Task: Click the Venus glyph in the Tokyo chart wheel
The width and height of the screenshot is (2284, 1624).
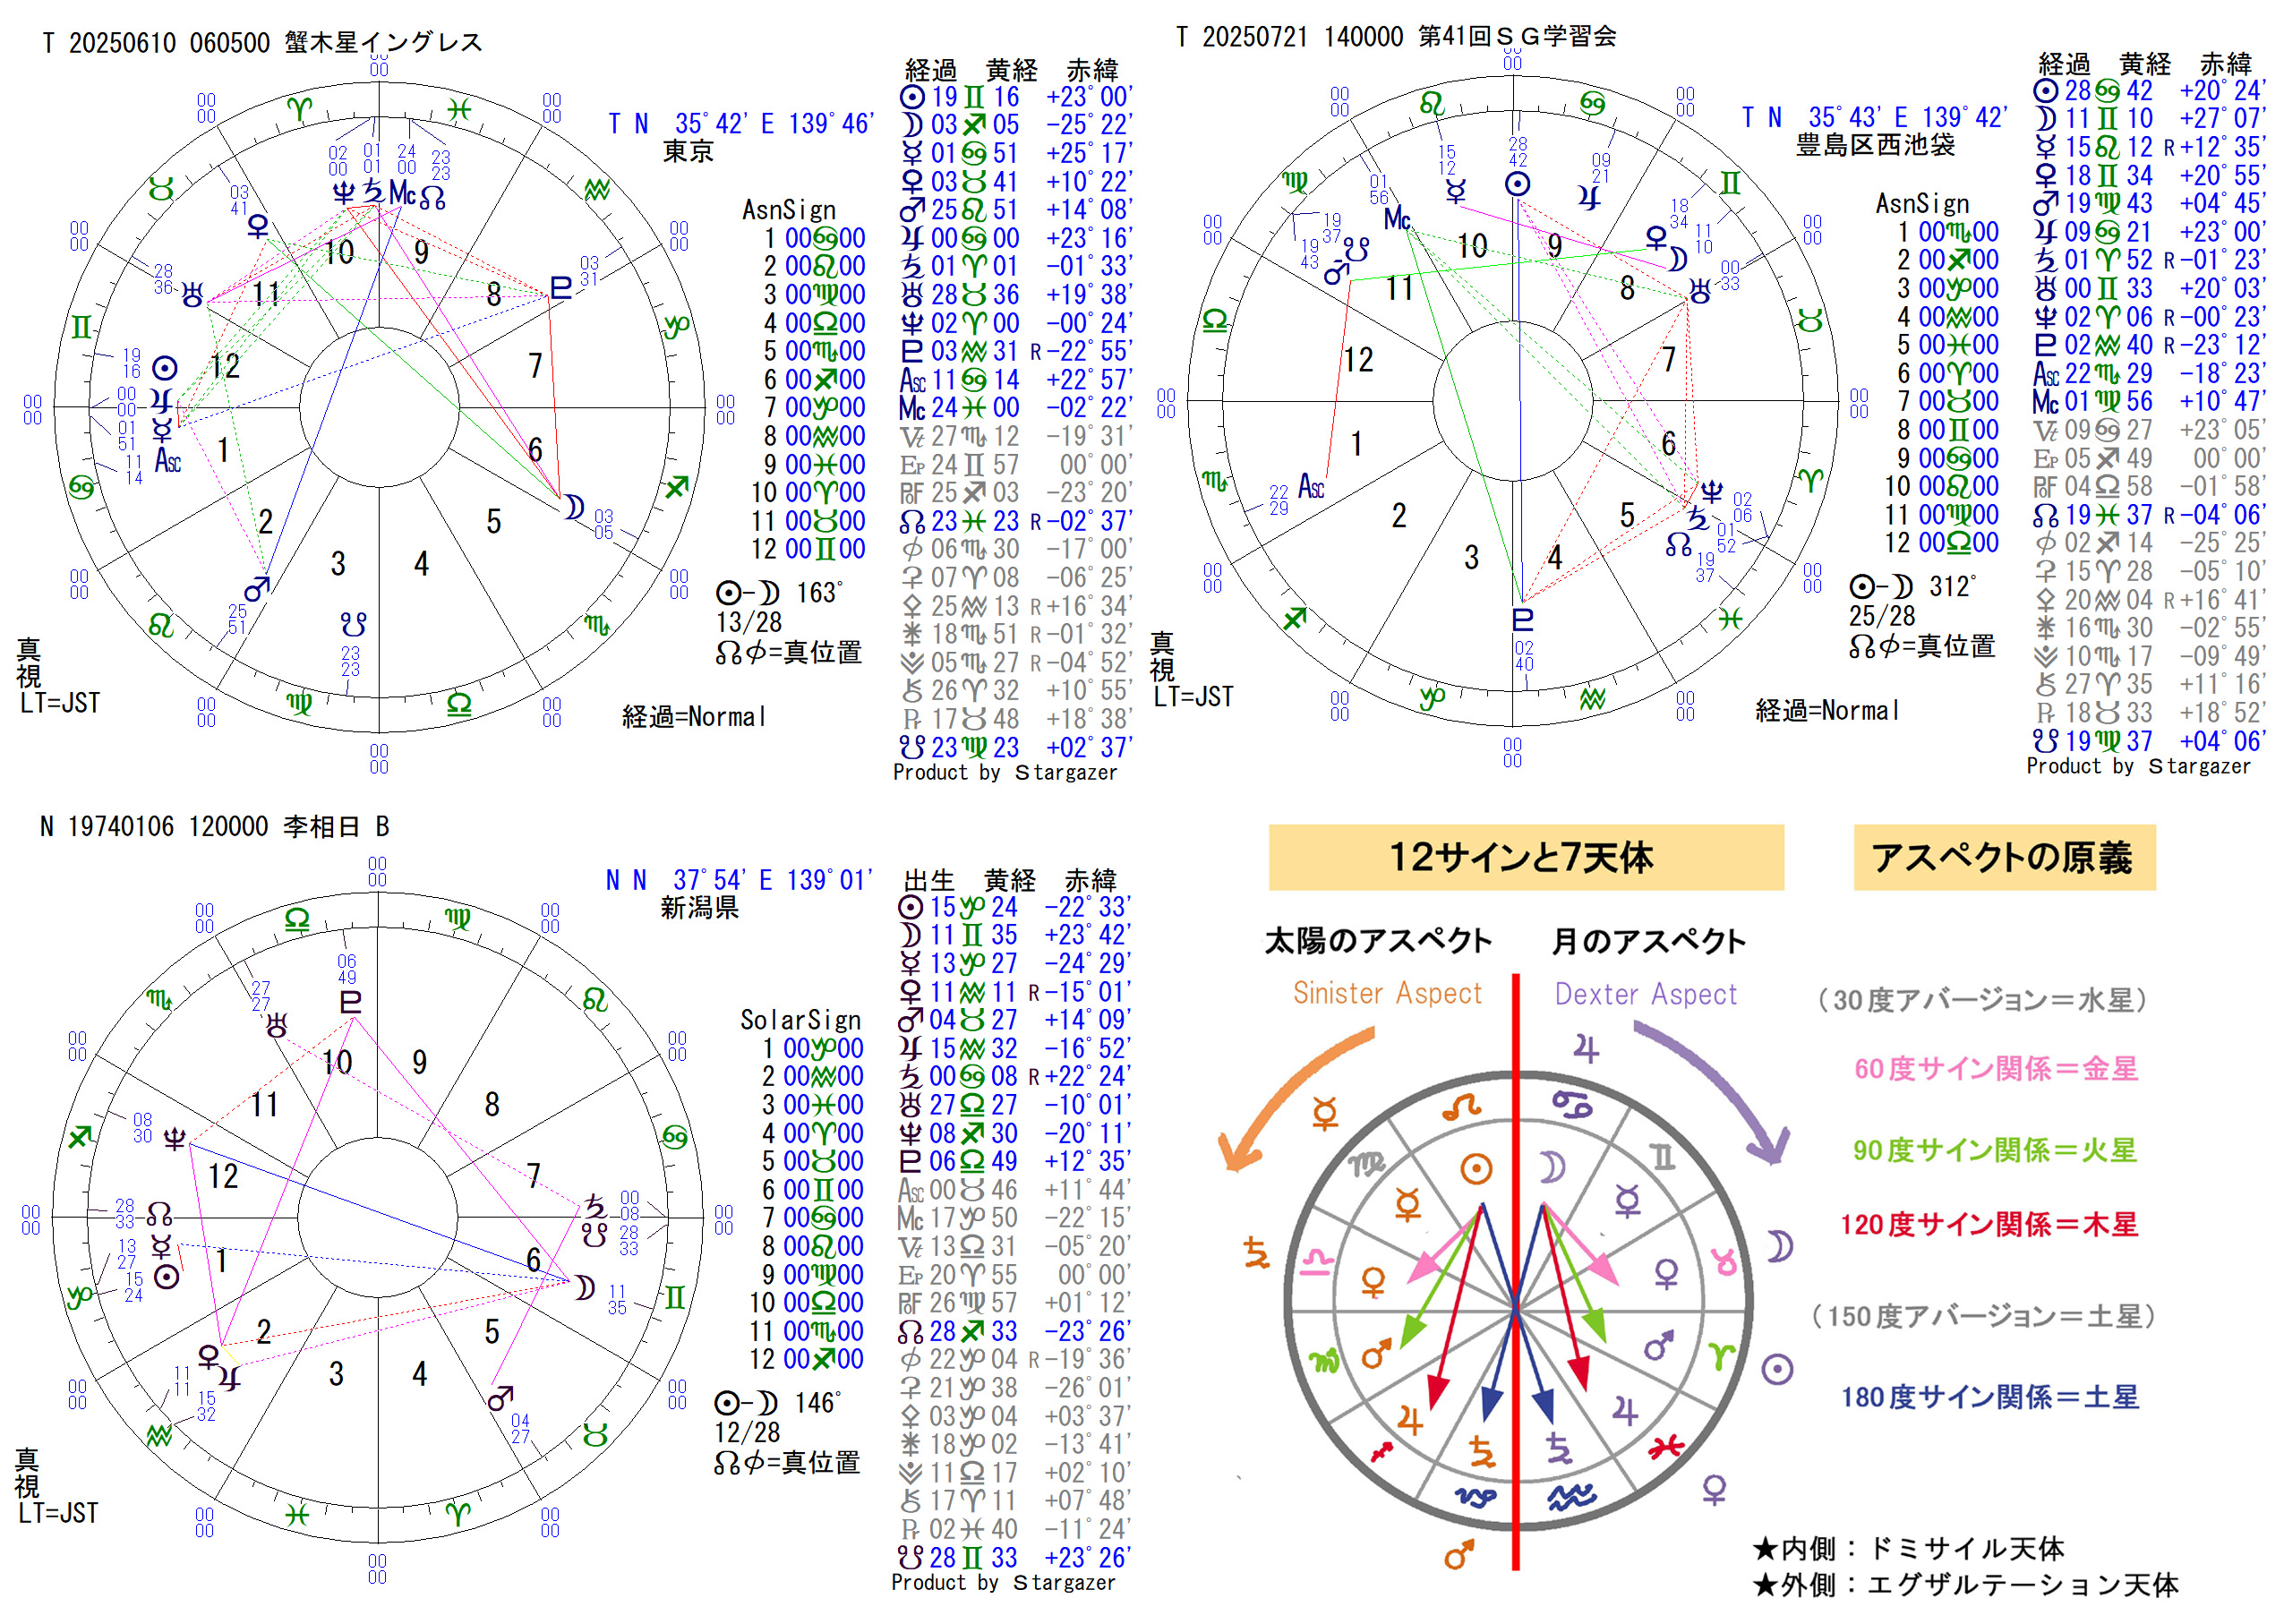Action: [258, 226]
